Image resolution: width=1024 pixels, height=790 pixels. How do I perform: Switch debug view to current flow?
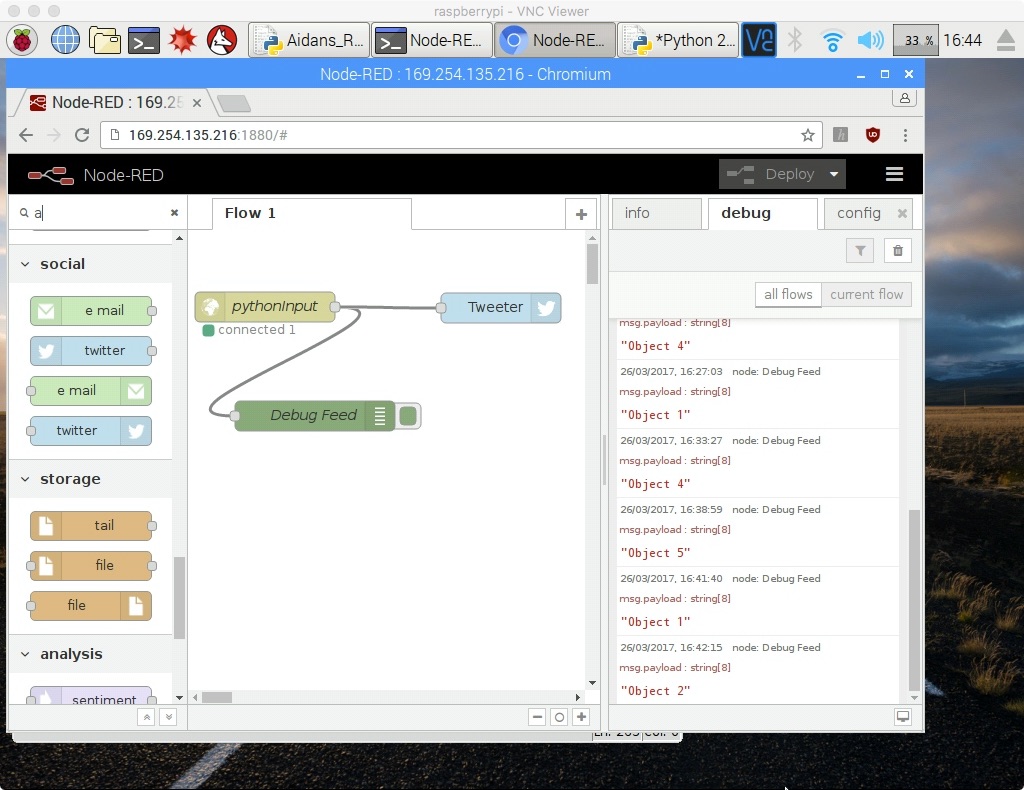point(866,294)
